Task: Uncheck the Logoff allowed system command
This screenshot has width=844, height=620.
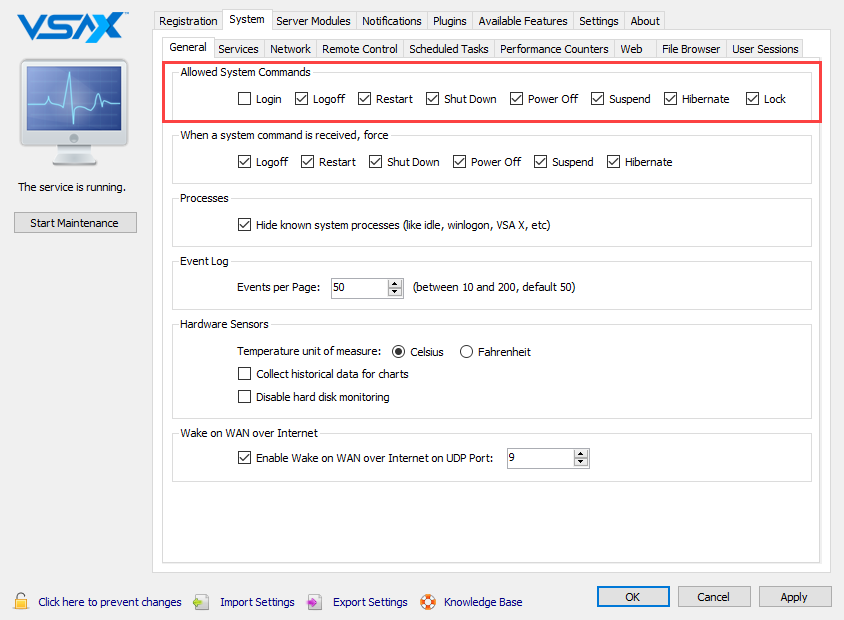Action: (298, 99)
